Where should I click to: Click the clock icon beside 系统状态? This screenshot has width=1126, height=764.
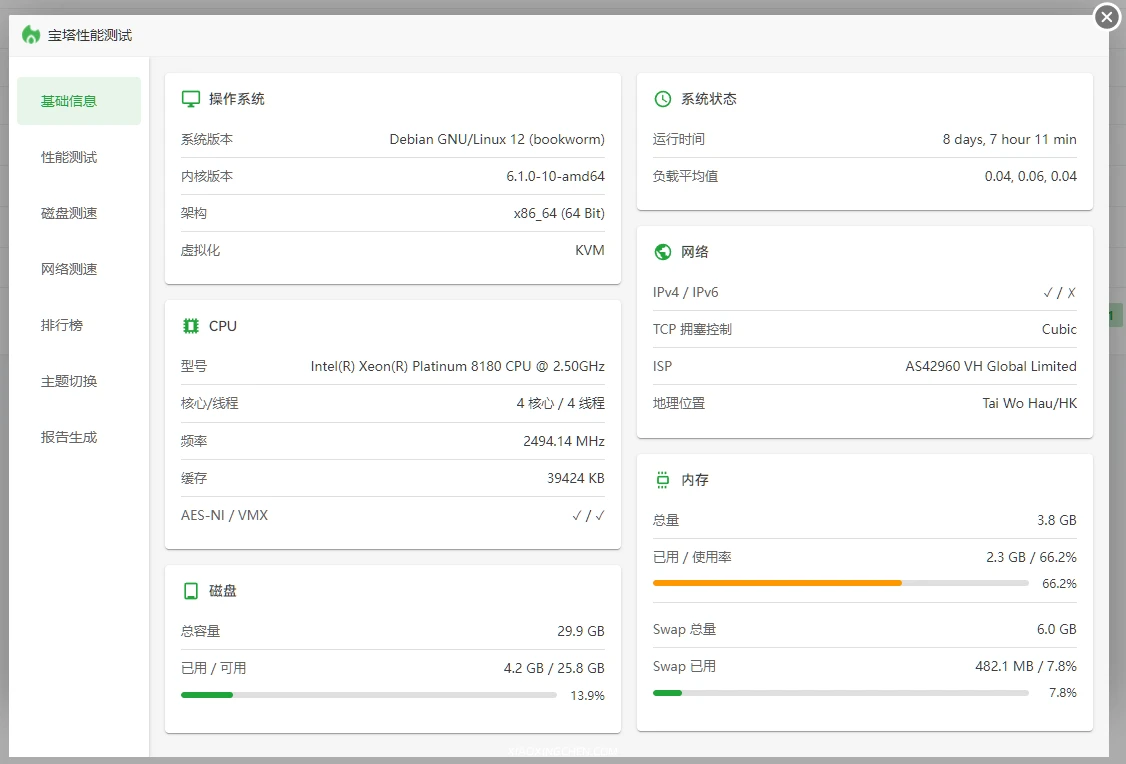coord(662,99)
